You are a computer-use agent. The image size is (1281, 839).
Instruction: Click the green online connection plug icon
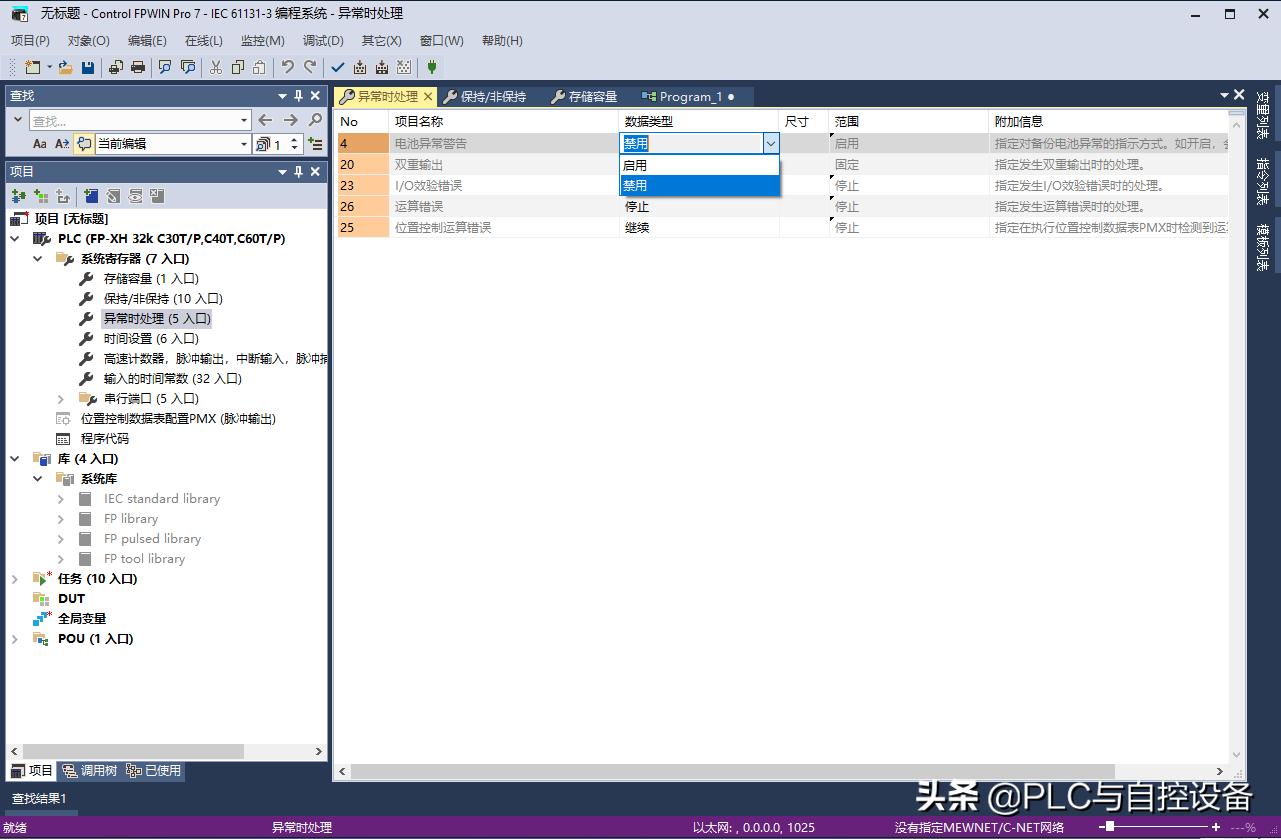(x=431, y=67)
